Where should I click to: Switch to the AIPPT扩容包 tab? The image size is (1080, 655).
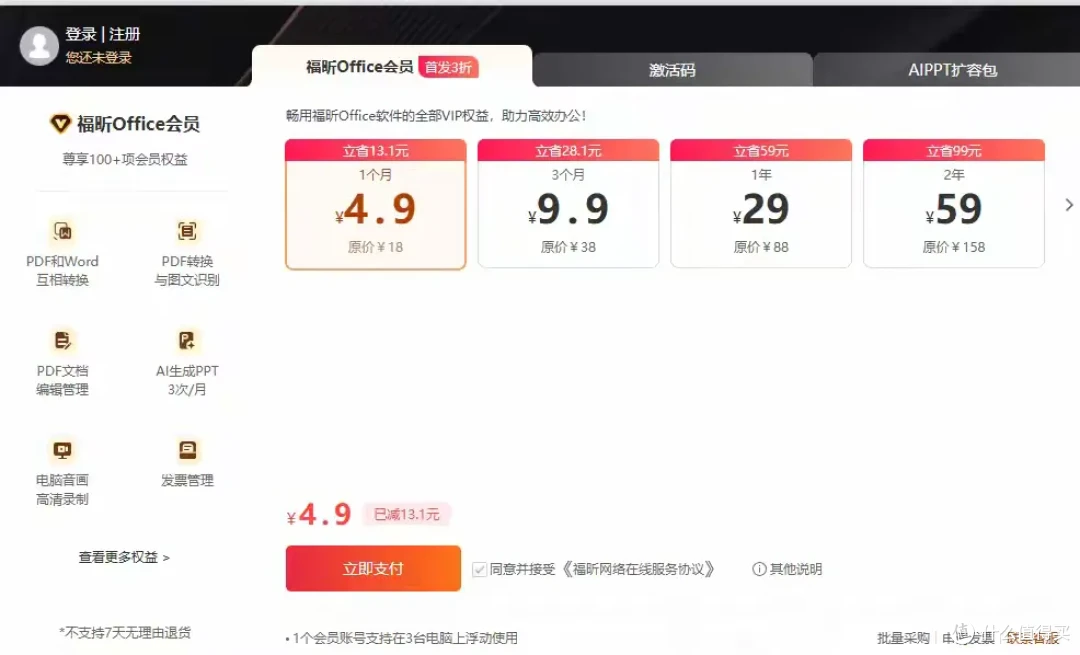(952, 70)
